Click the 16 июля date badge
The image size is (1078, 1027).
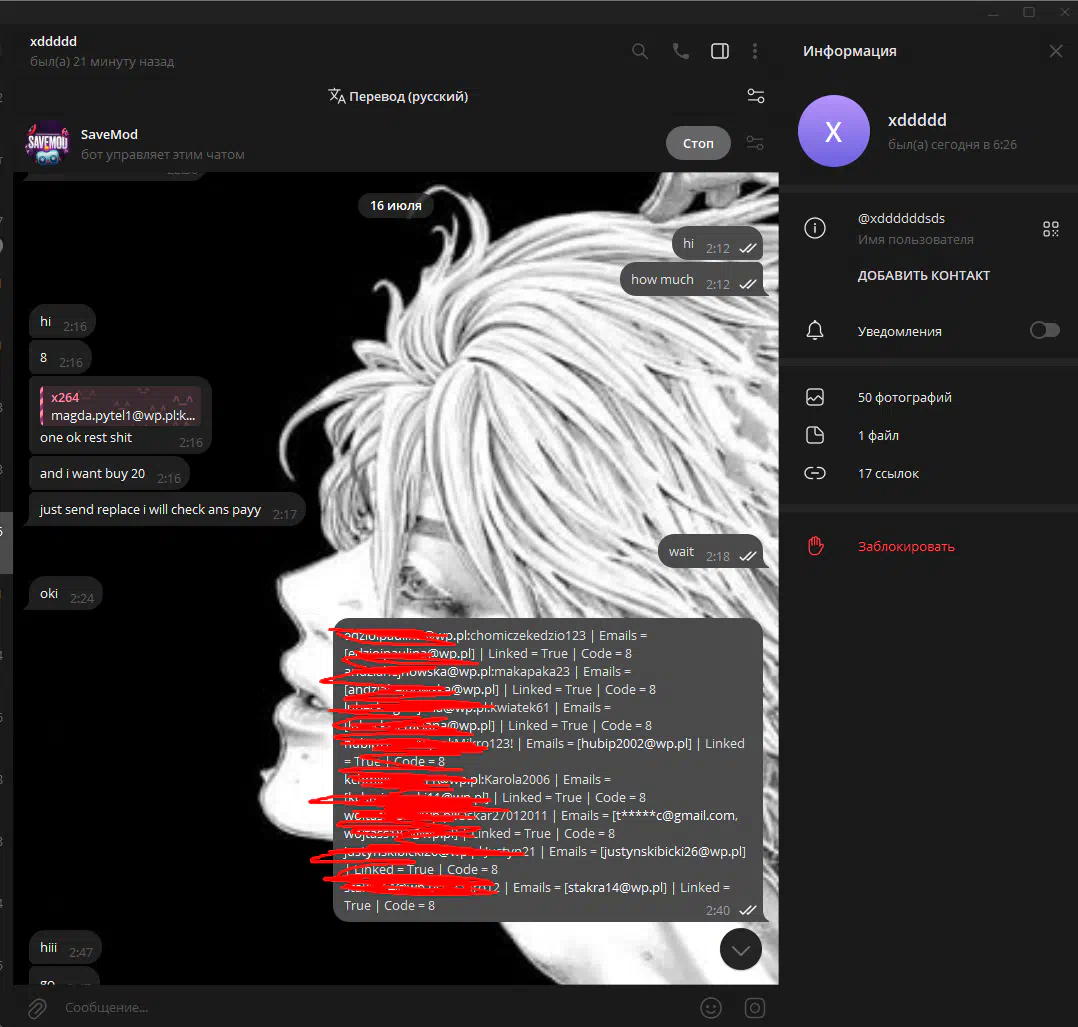tap(395, 206)
